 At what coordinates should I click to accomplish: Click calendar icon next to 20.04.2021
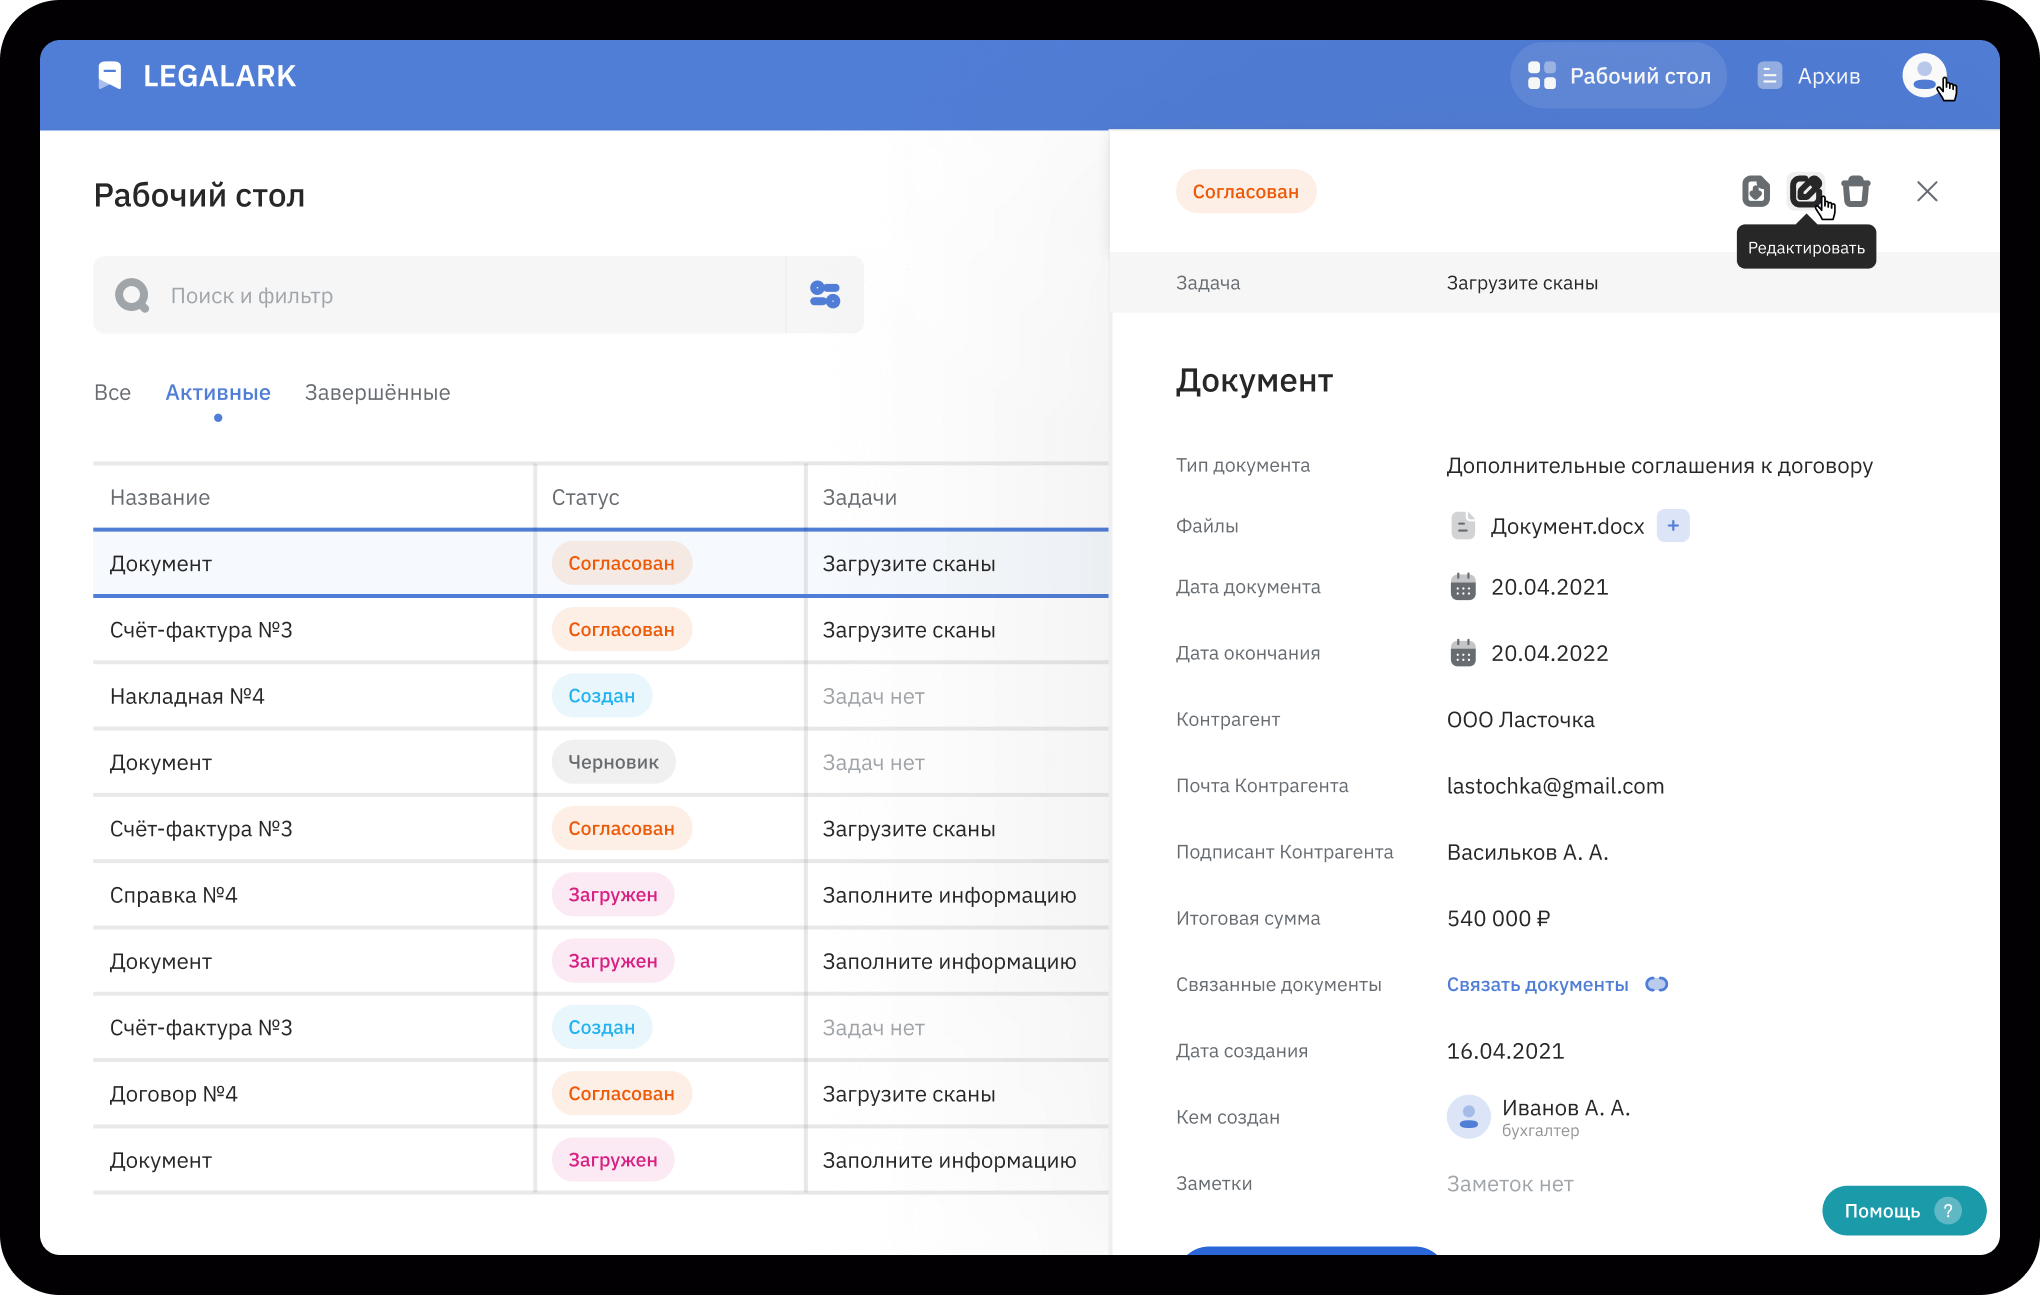click(x=1463, y=587)
